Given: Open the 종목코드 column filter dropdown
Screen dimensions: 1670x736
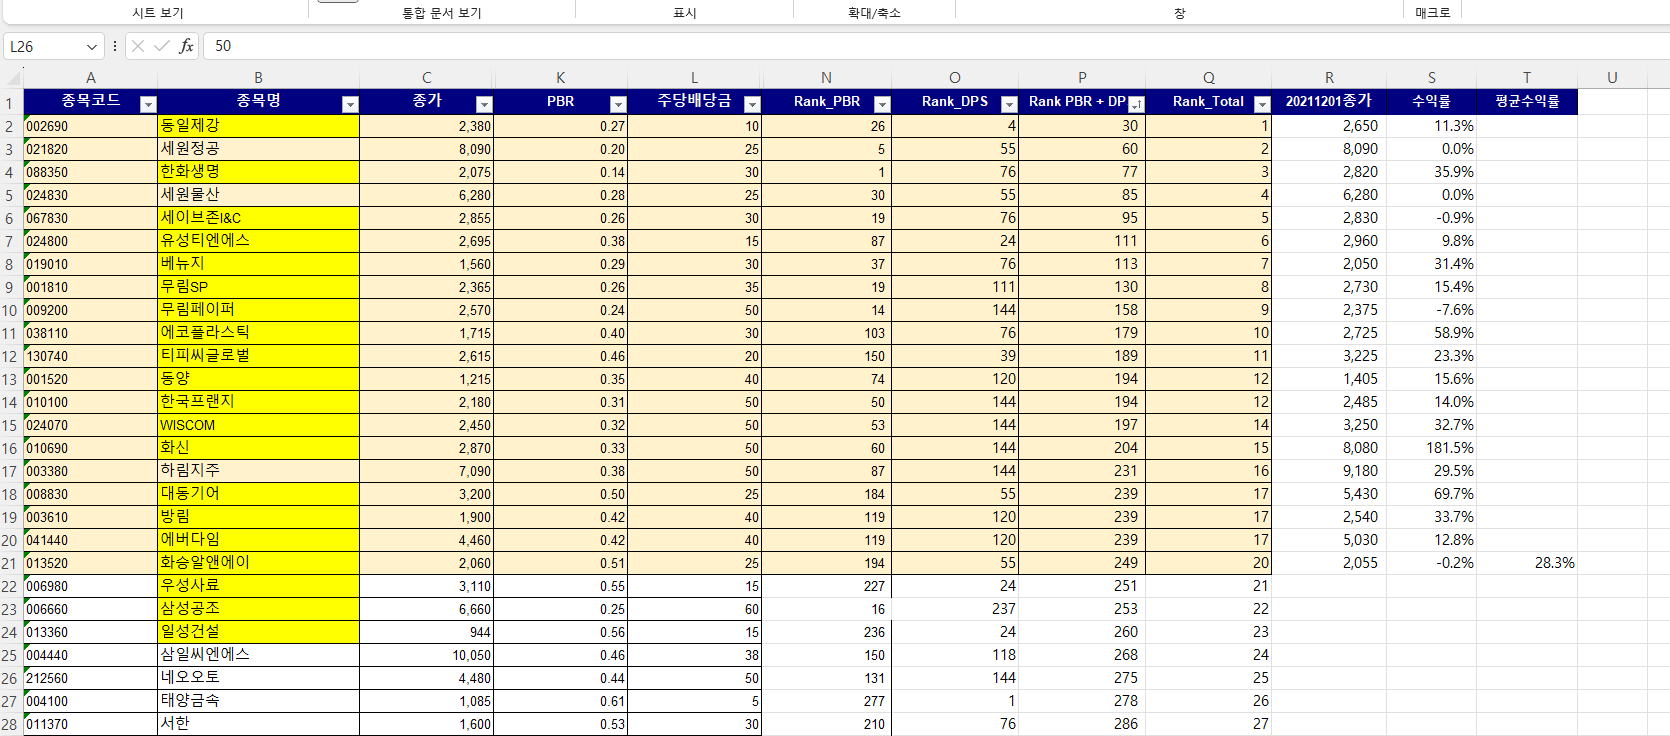Looking at the screenshot, I should [x=148, y=104].
